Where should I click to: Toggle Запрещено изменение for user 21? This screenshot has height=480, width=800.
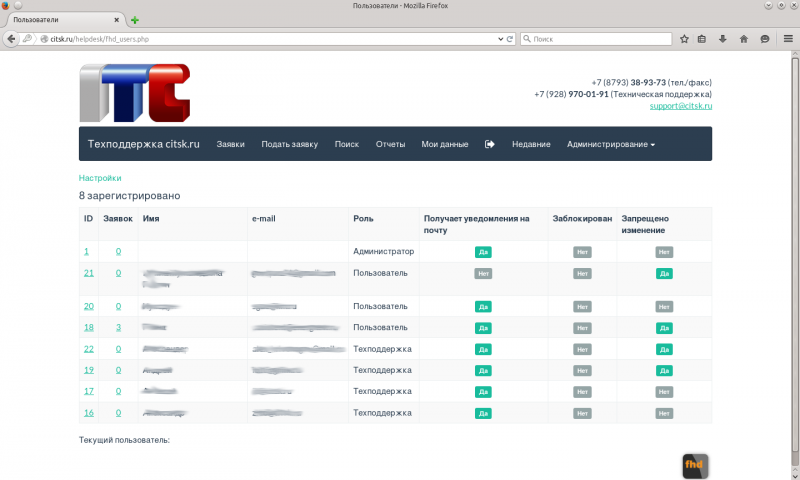(664, 274)
